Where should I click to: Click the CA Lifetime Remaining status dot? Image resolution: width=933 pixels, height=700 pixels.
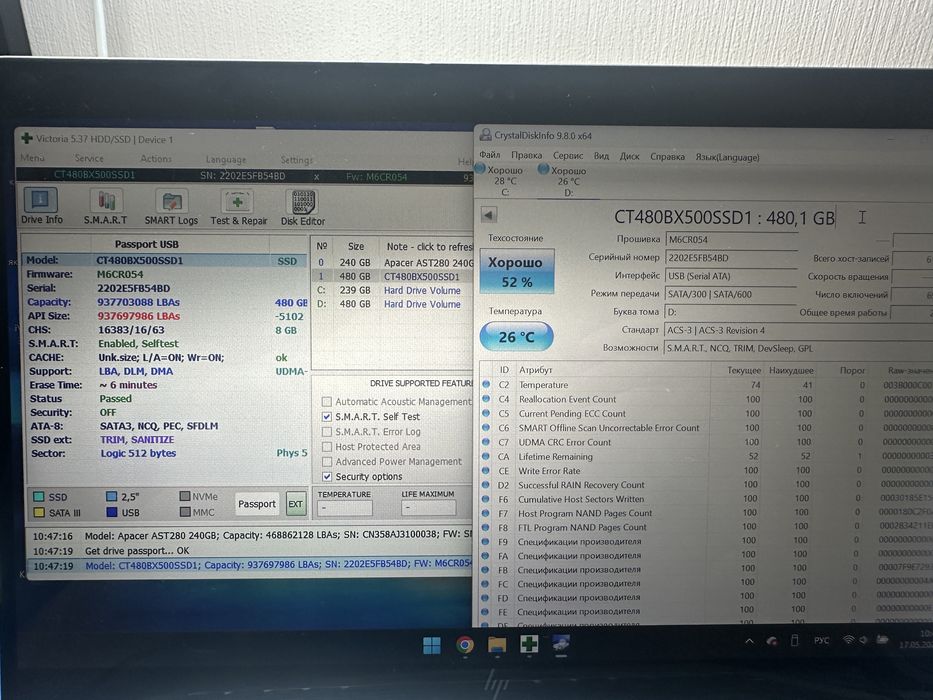pyautogui.click(x=486, y=456)
